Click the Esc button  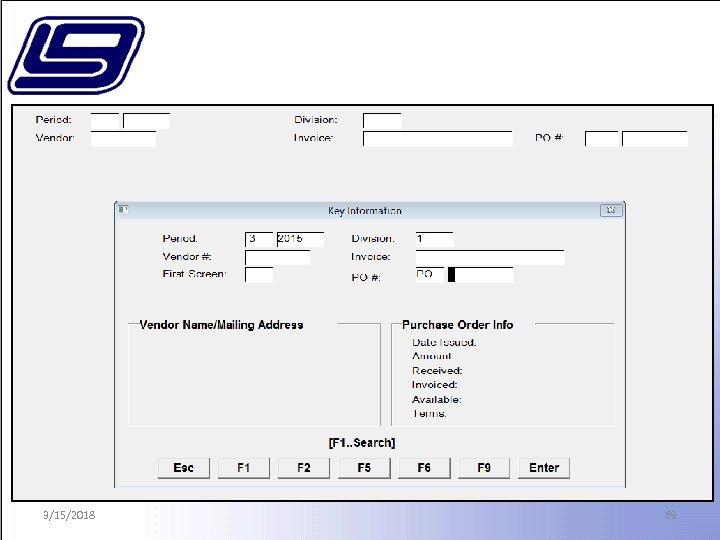184,468
